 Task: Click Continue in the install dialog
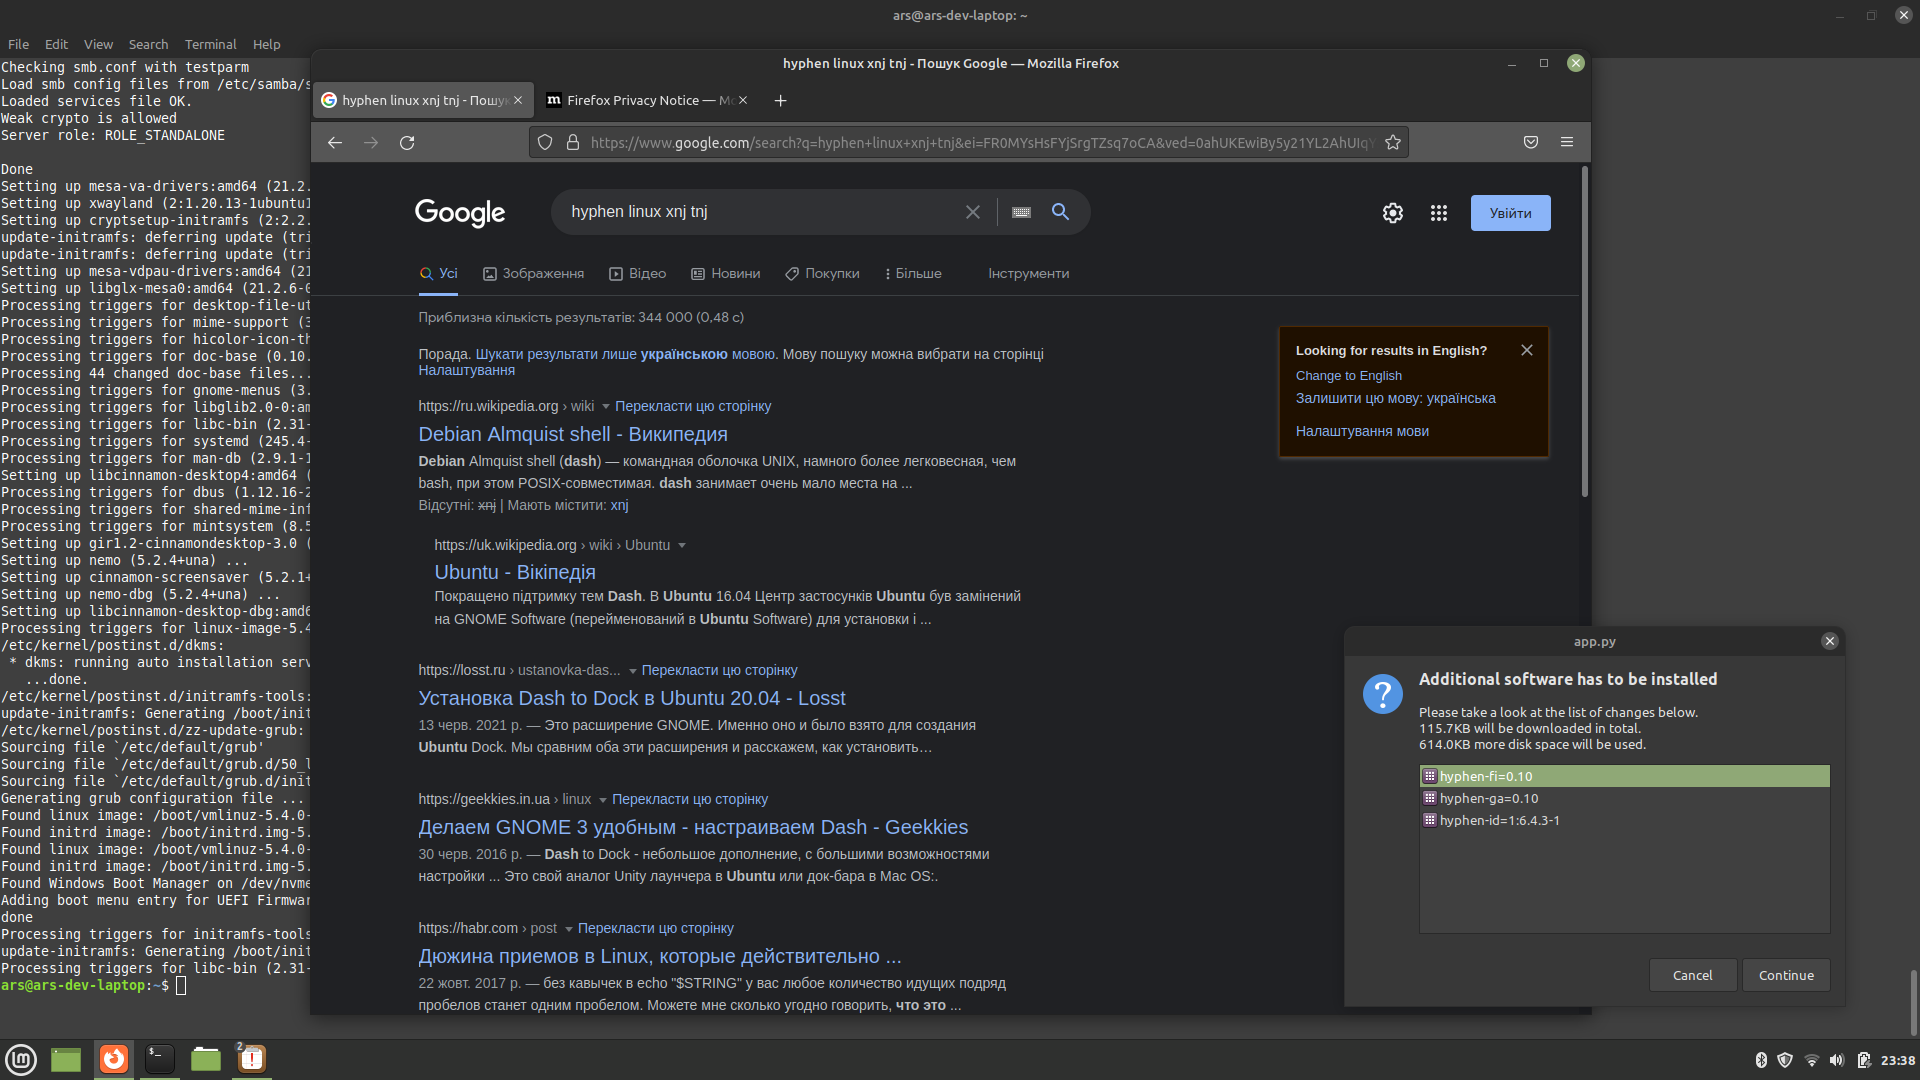pos(1786,975)
